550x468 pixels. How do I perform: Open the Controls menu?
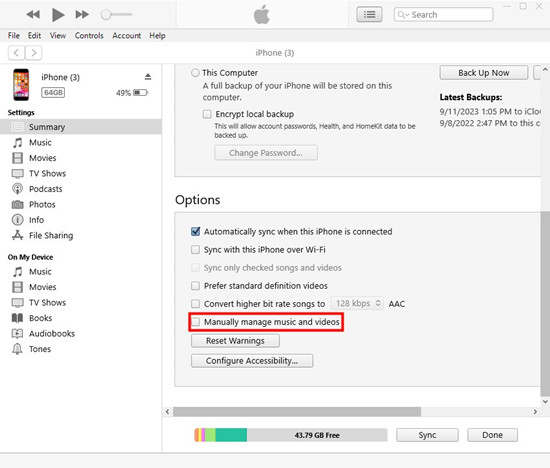click(89, 35)
